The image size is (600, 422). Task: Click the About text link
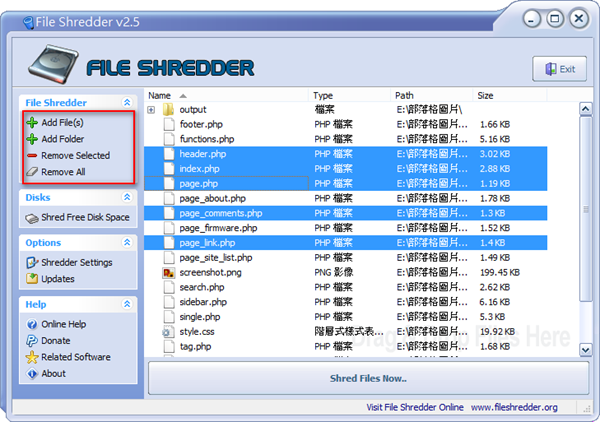pos(54,373)
